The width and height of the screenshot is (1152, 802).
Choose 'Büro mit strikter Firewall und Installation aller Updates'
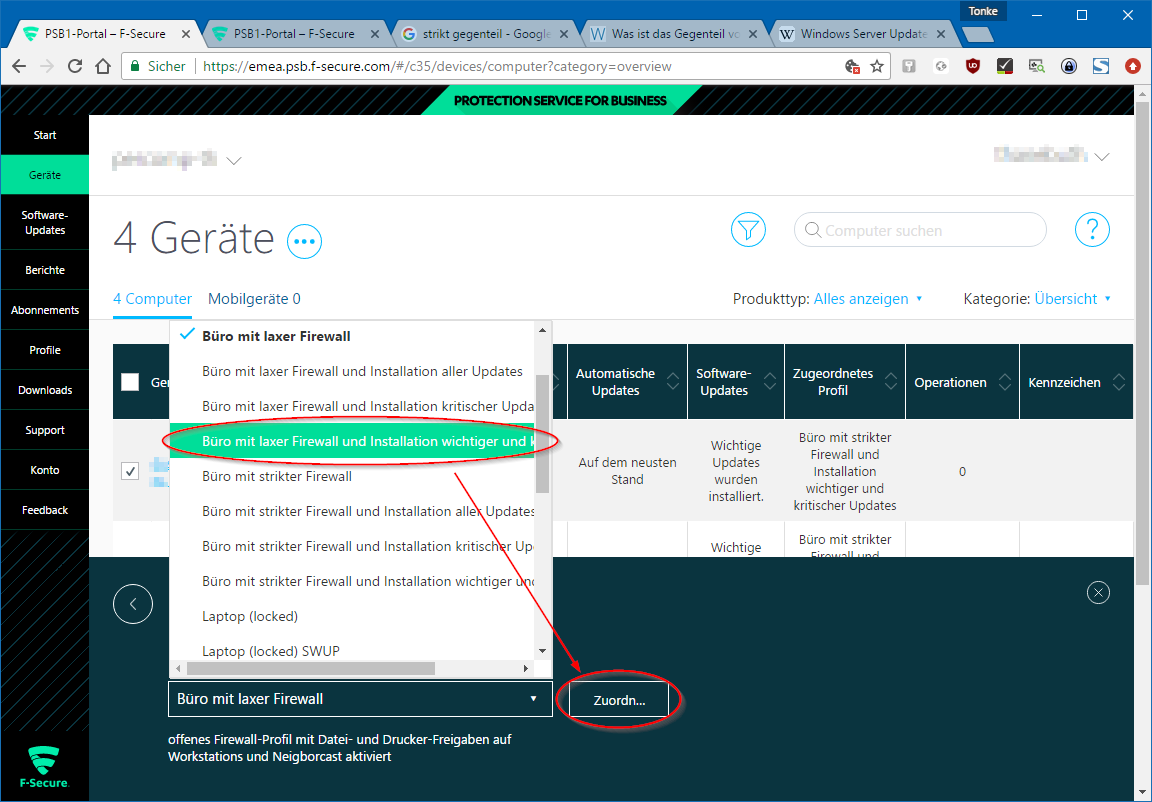352,511
